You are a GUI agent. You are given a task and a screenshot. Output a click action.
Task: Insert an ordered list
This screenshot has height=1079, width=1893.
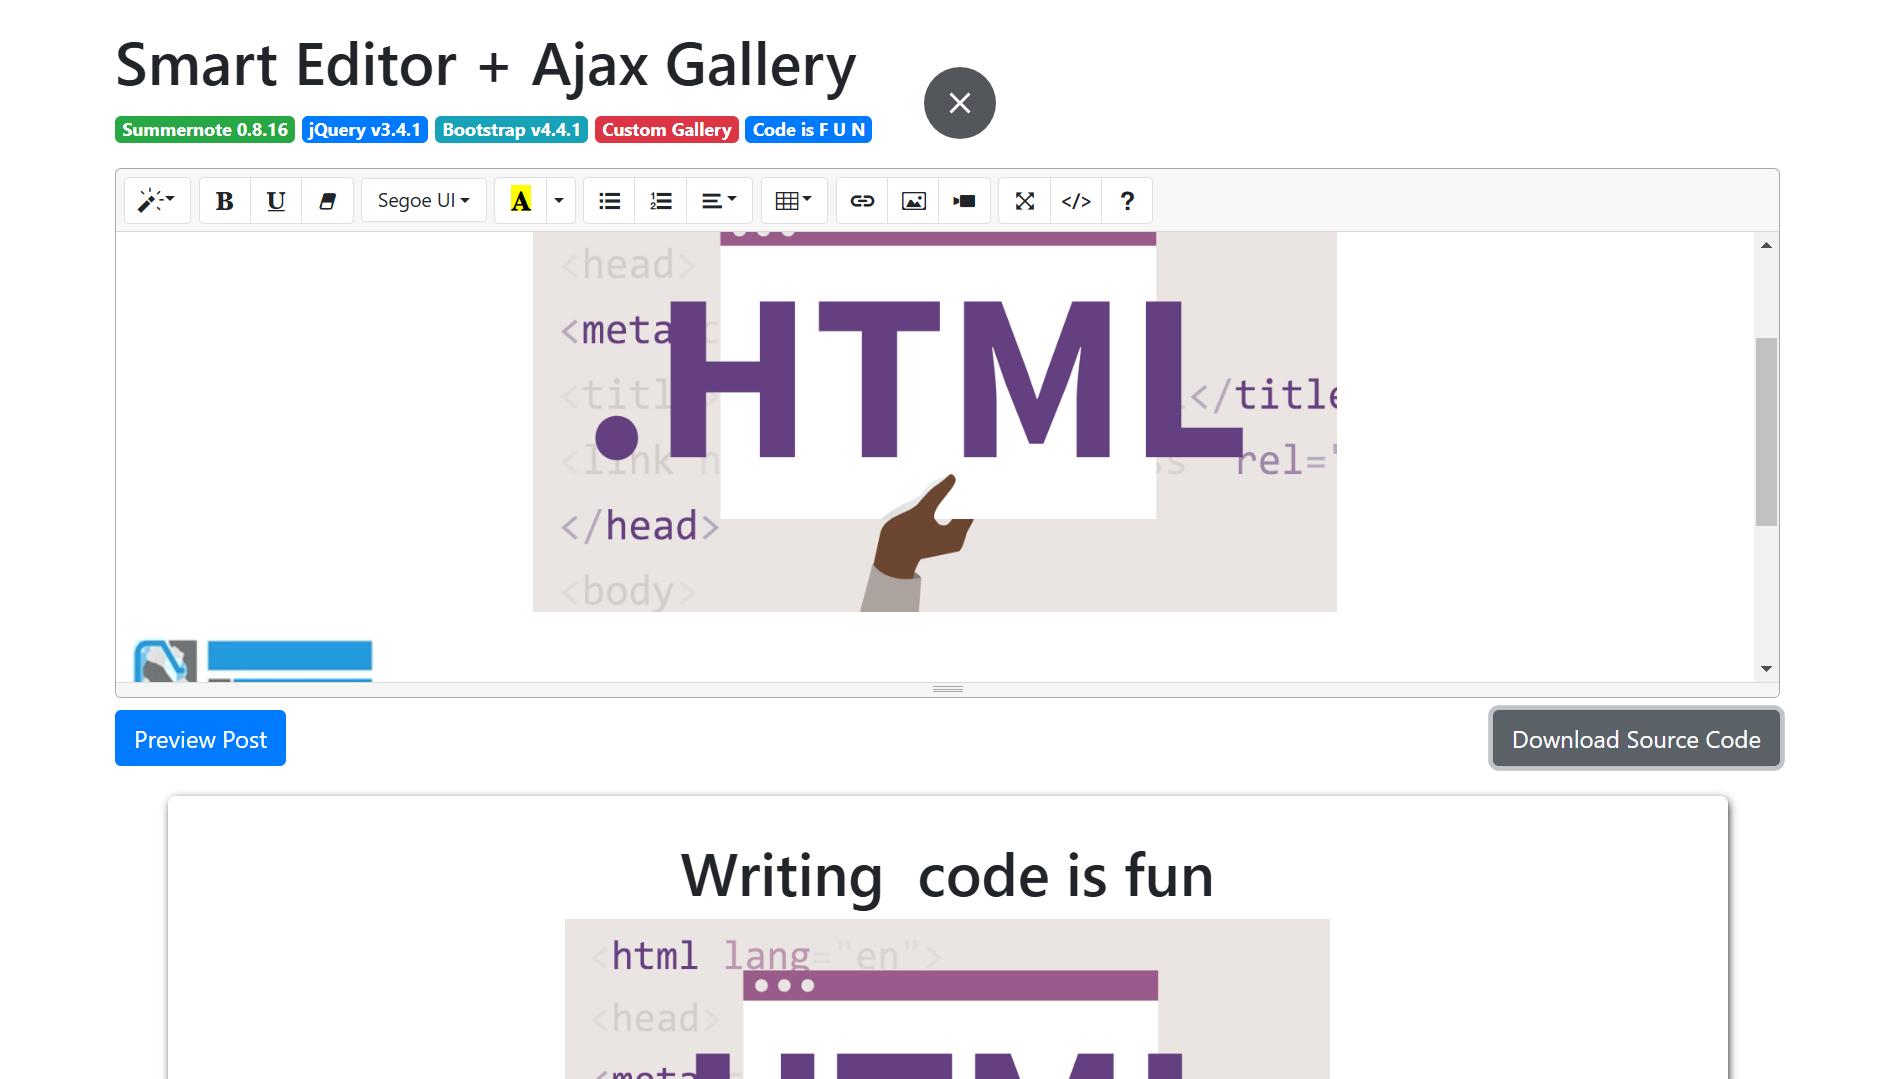pyautogui.click(x=660, y=200)
